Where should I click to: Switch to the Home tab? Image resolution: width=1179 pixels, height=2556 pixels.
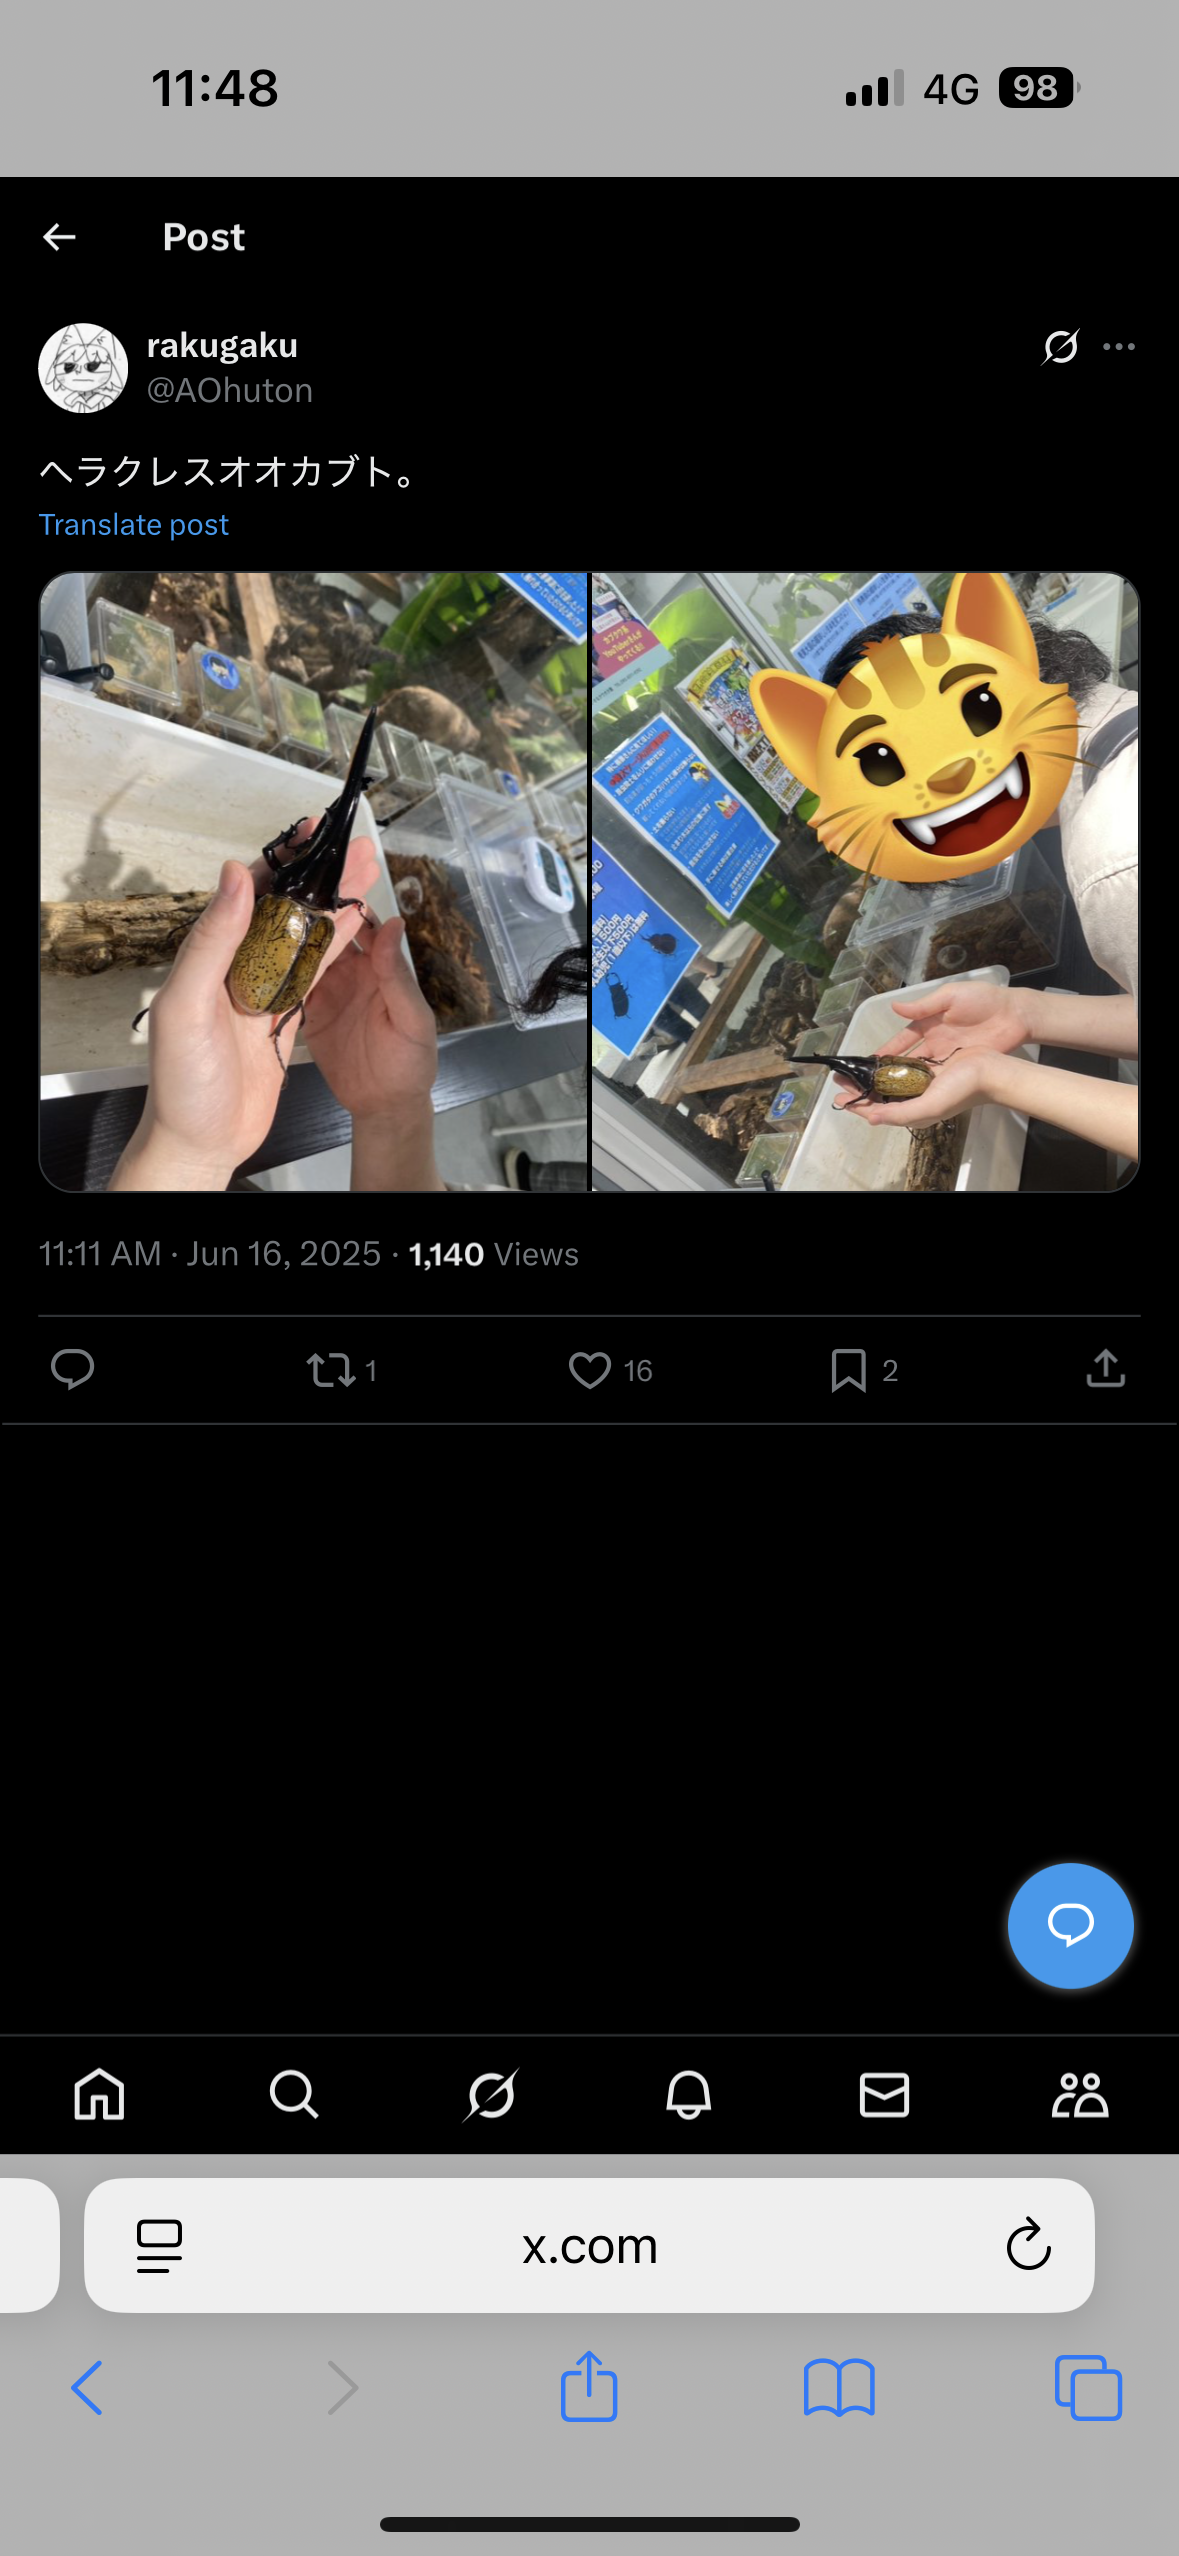click(x=99, y=2094)
